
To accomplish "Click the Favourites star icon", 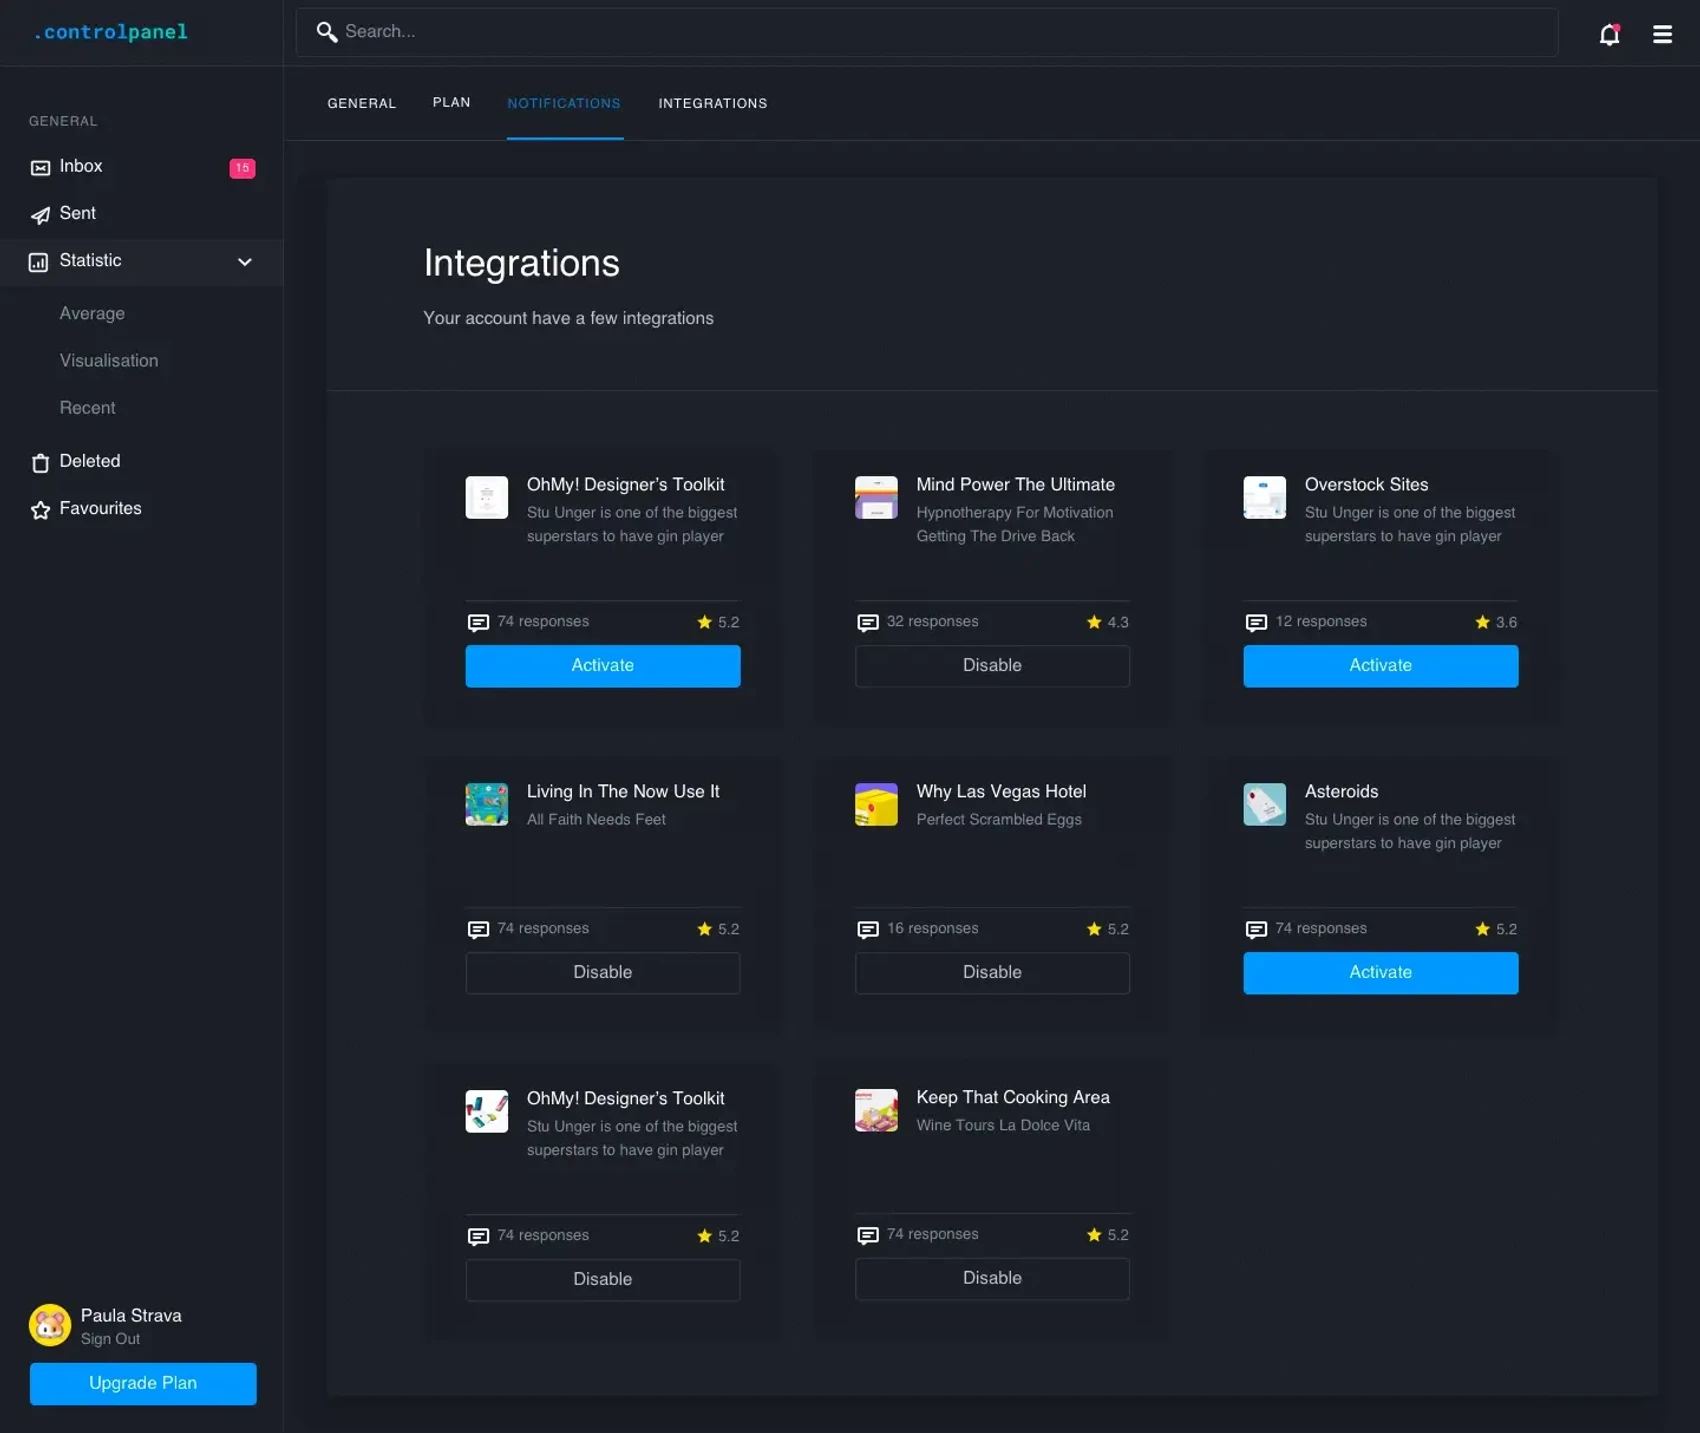I will 40,509.
